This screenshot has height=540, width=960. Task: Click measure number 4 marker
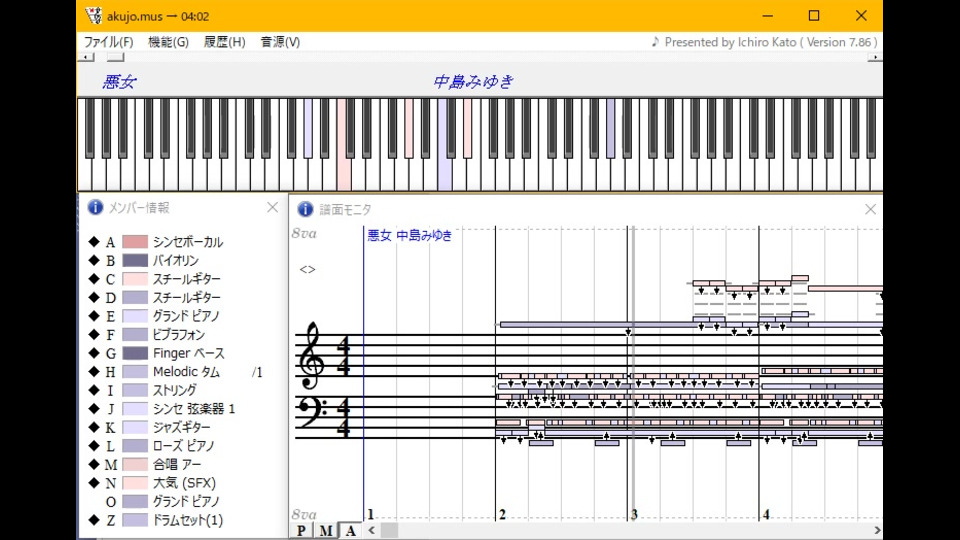point(766,514)
